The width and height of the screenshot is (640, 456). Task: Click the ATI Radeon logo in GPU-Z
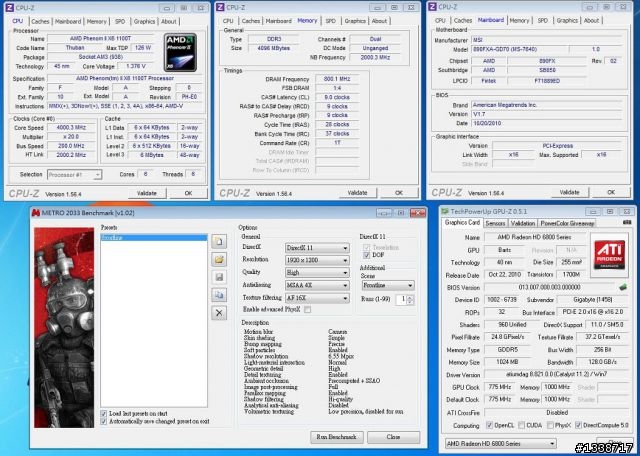click(x=609, y=255)
